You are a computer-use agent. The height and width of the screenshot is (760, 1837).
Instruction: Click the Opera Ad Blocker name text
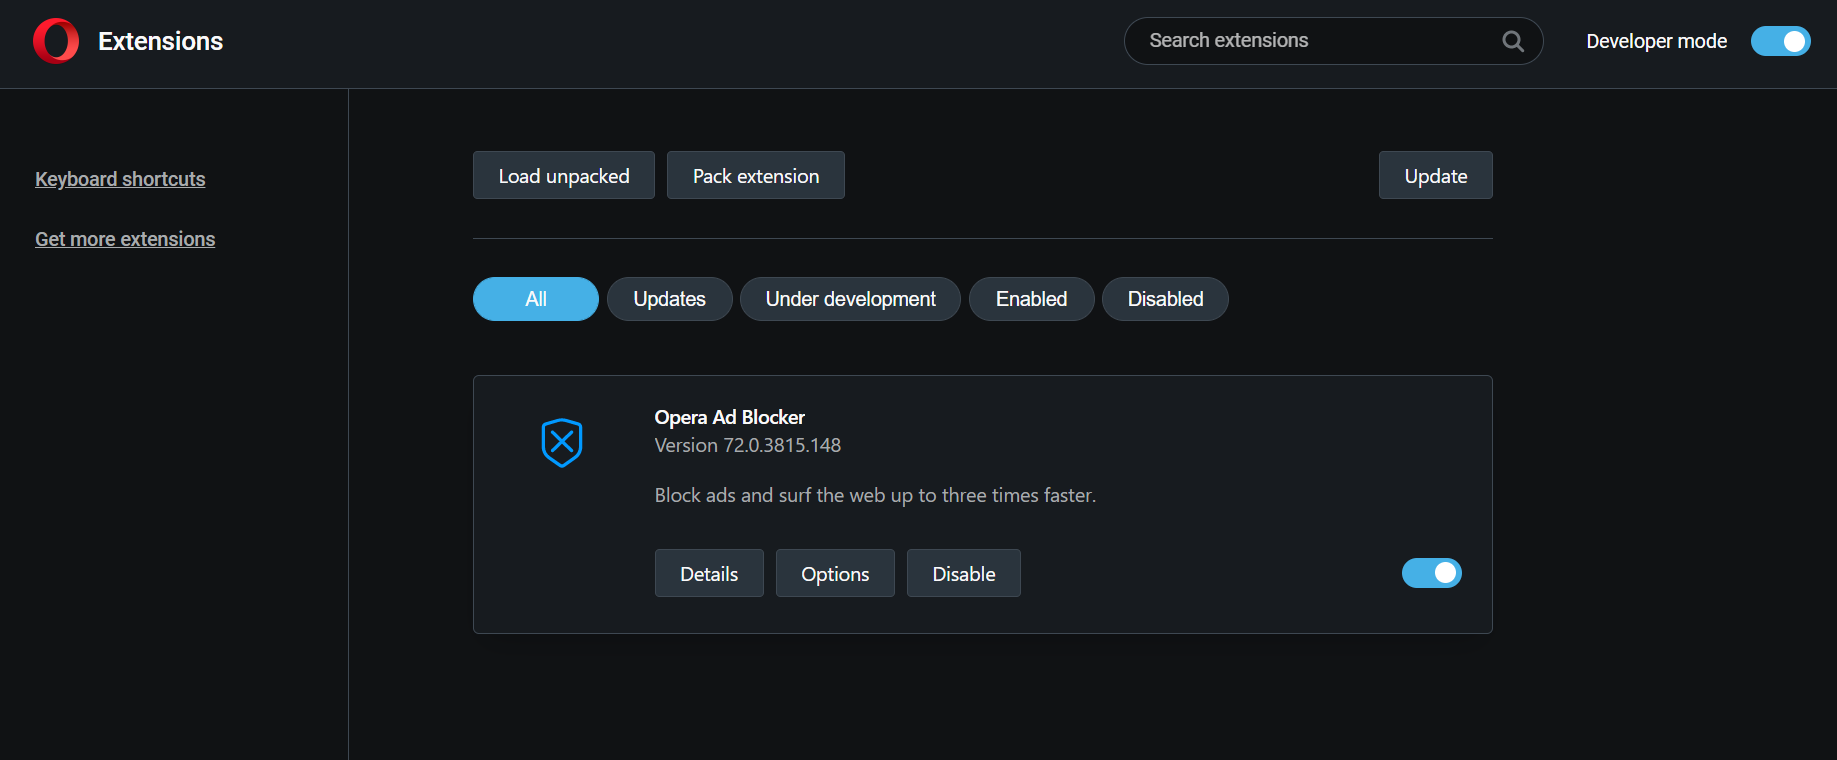click(x=730, y=417)
